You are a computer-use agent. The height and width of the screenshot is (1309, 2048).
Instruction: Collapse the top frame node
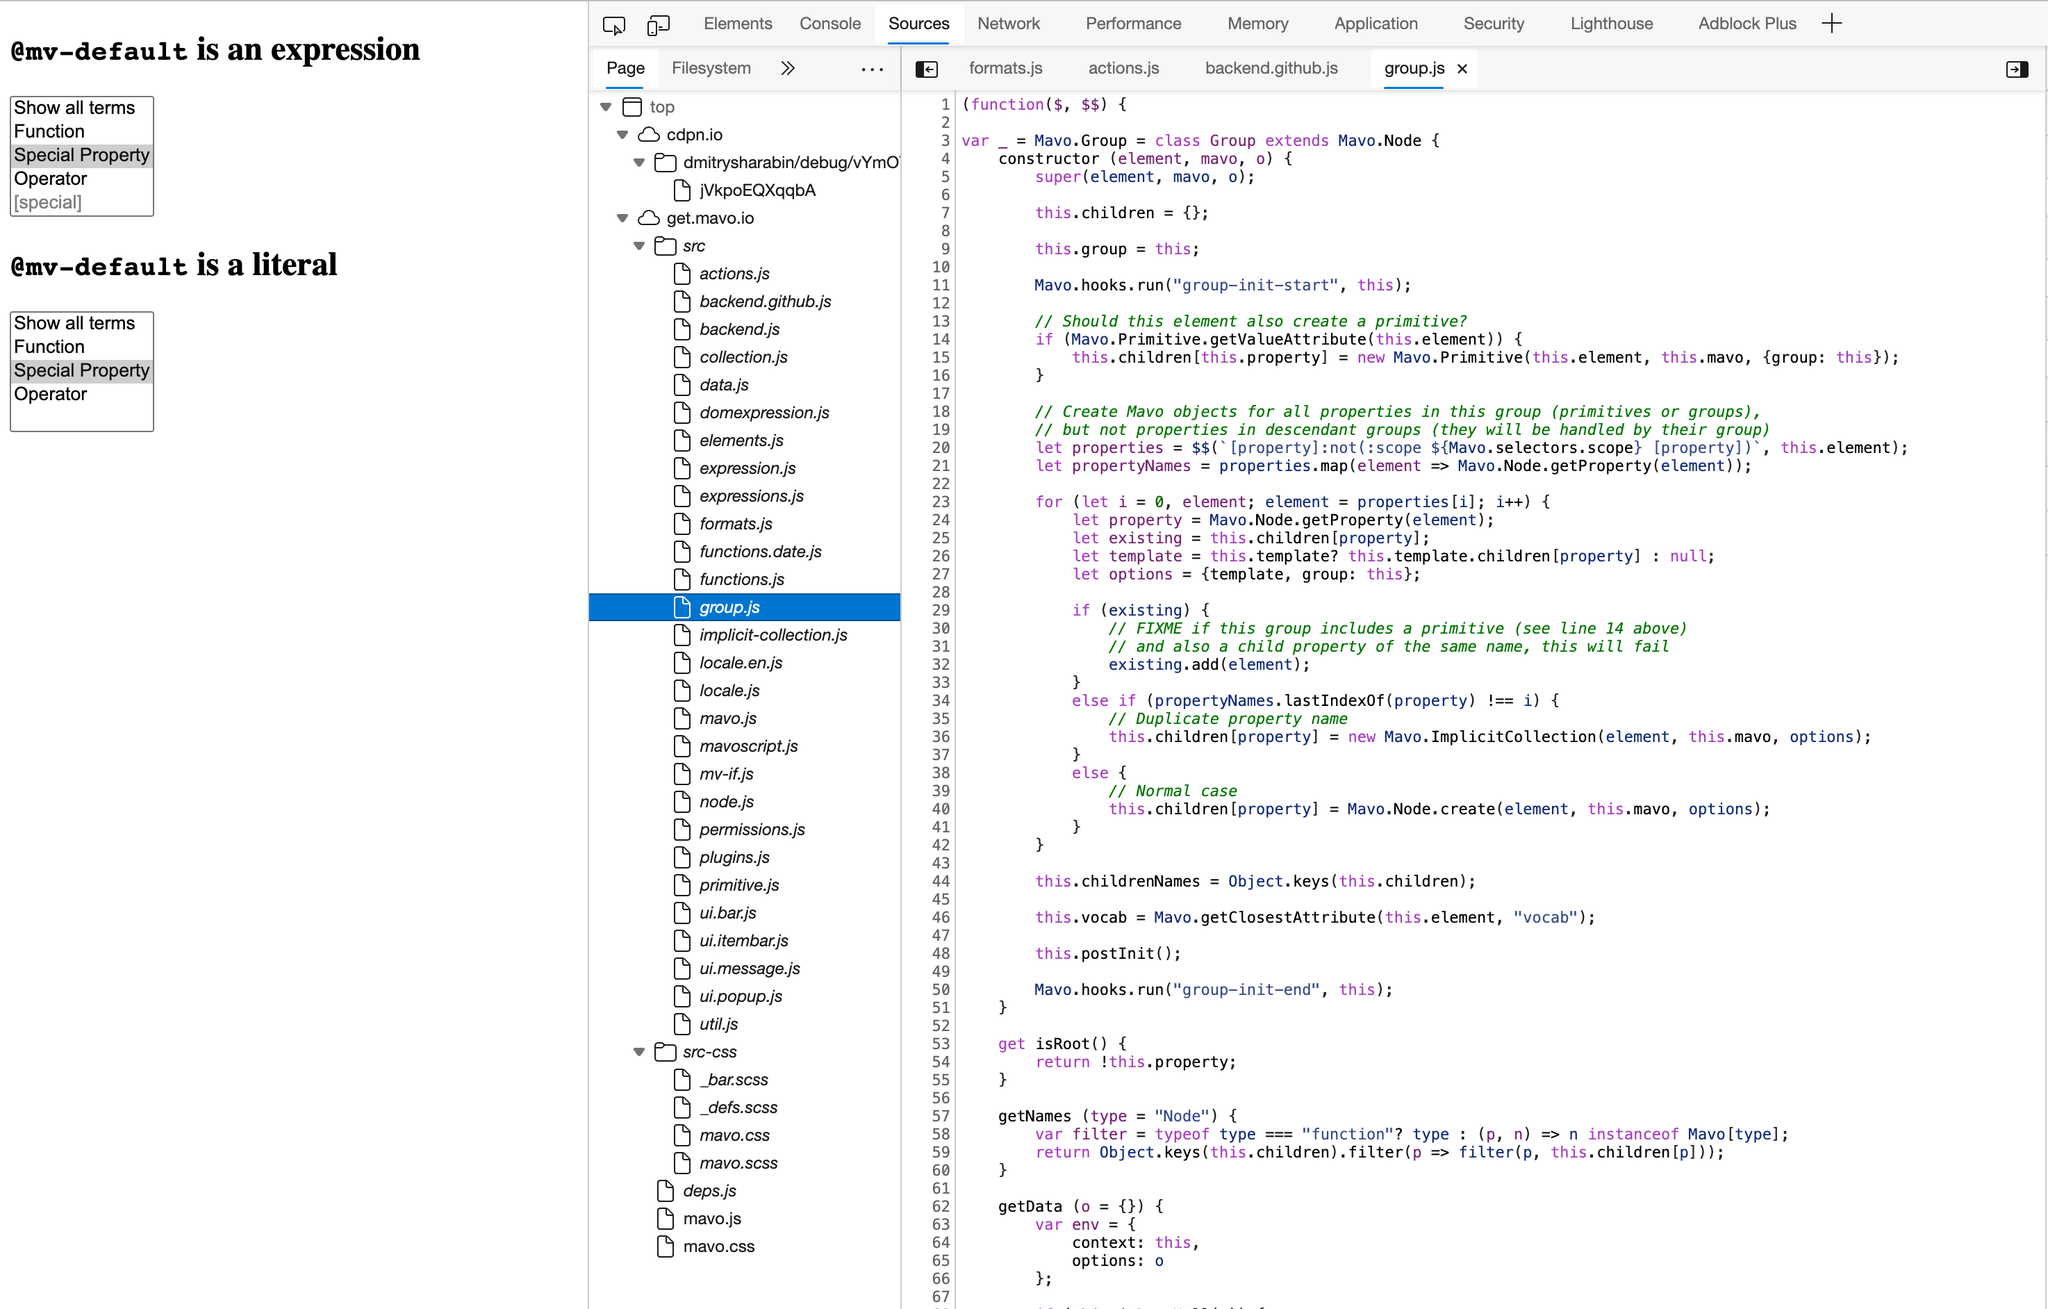(x=606, y=106)
